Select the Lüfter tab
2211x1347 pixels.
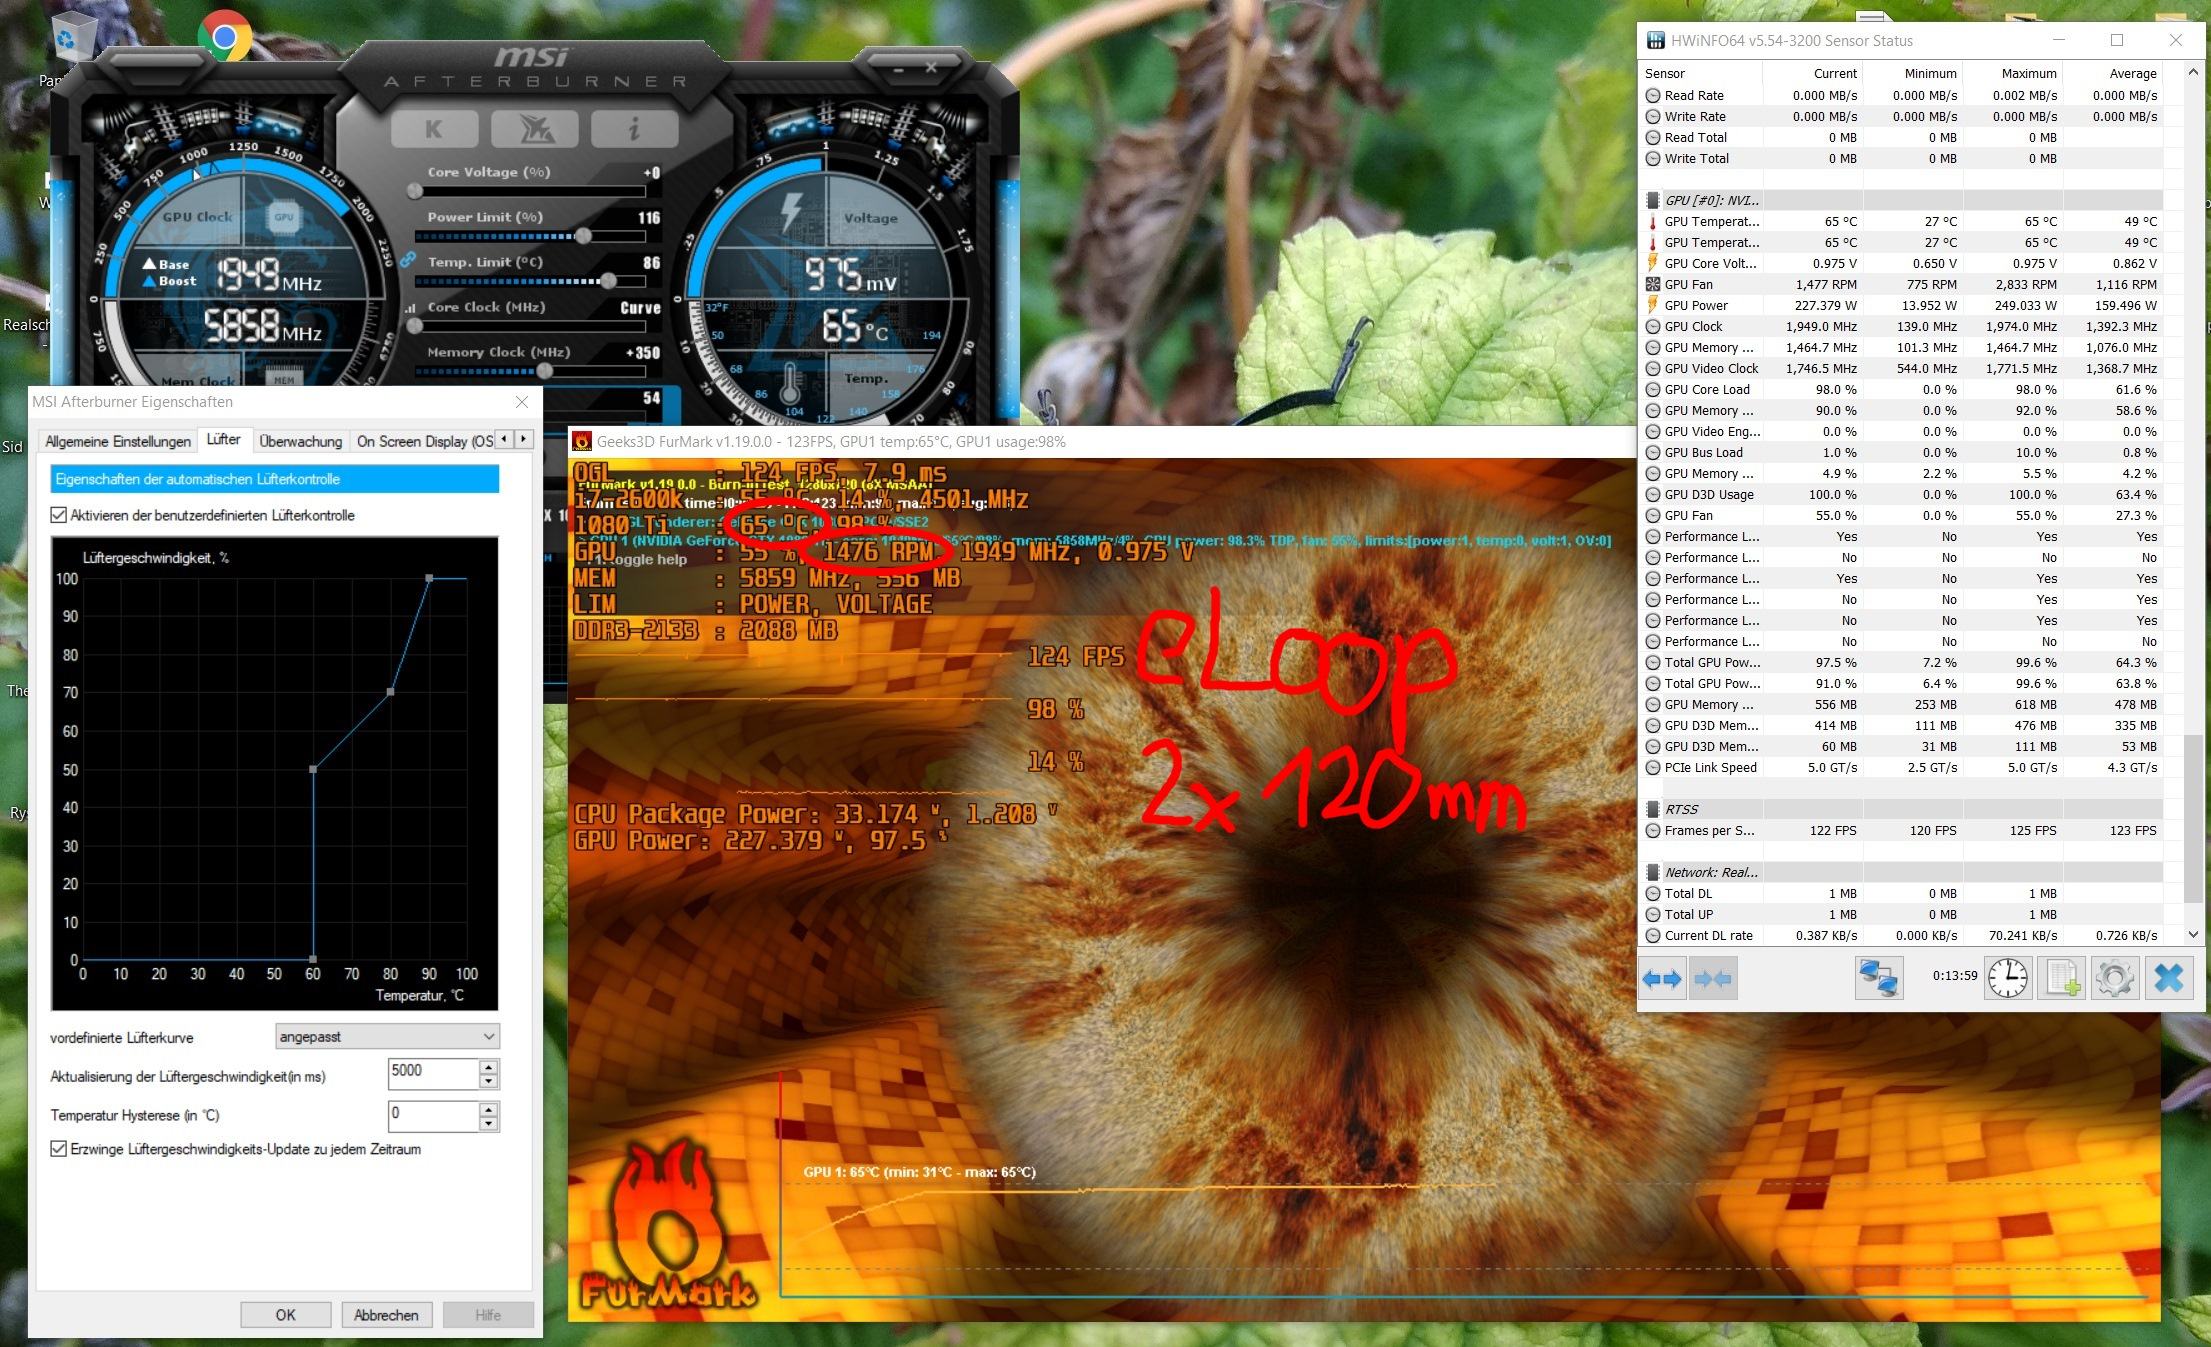click(x=223, y=439)
